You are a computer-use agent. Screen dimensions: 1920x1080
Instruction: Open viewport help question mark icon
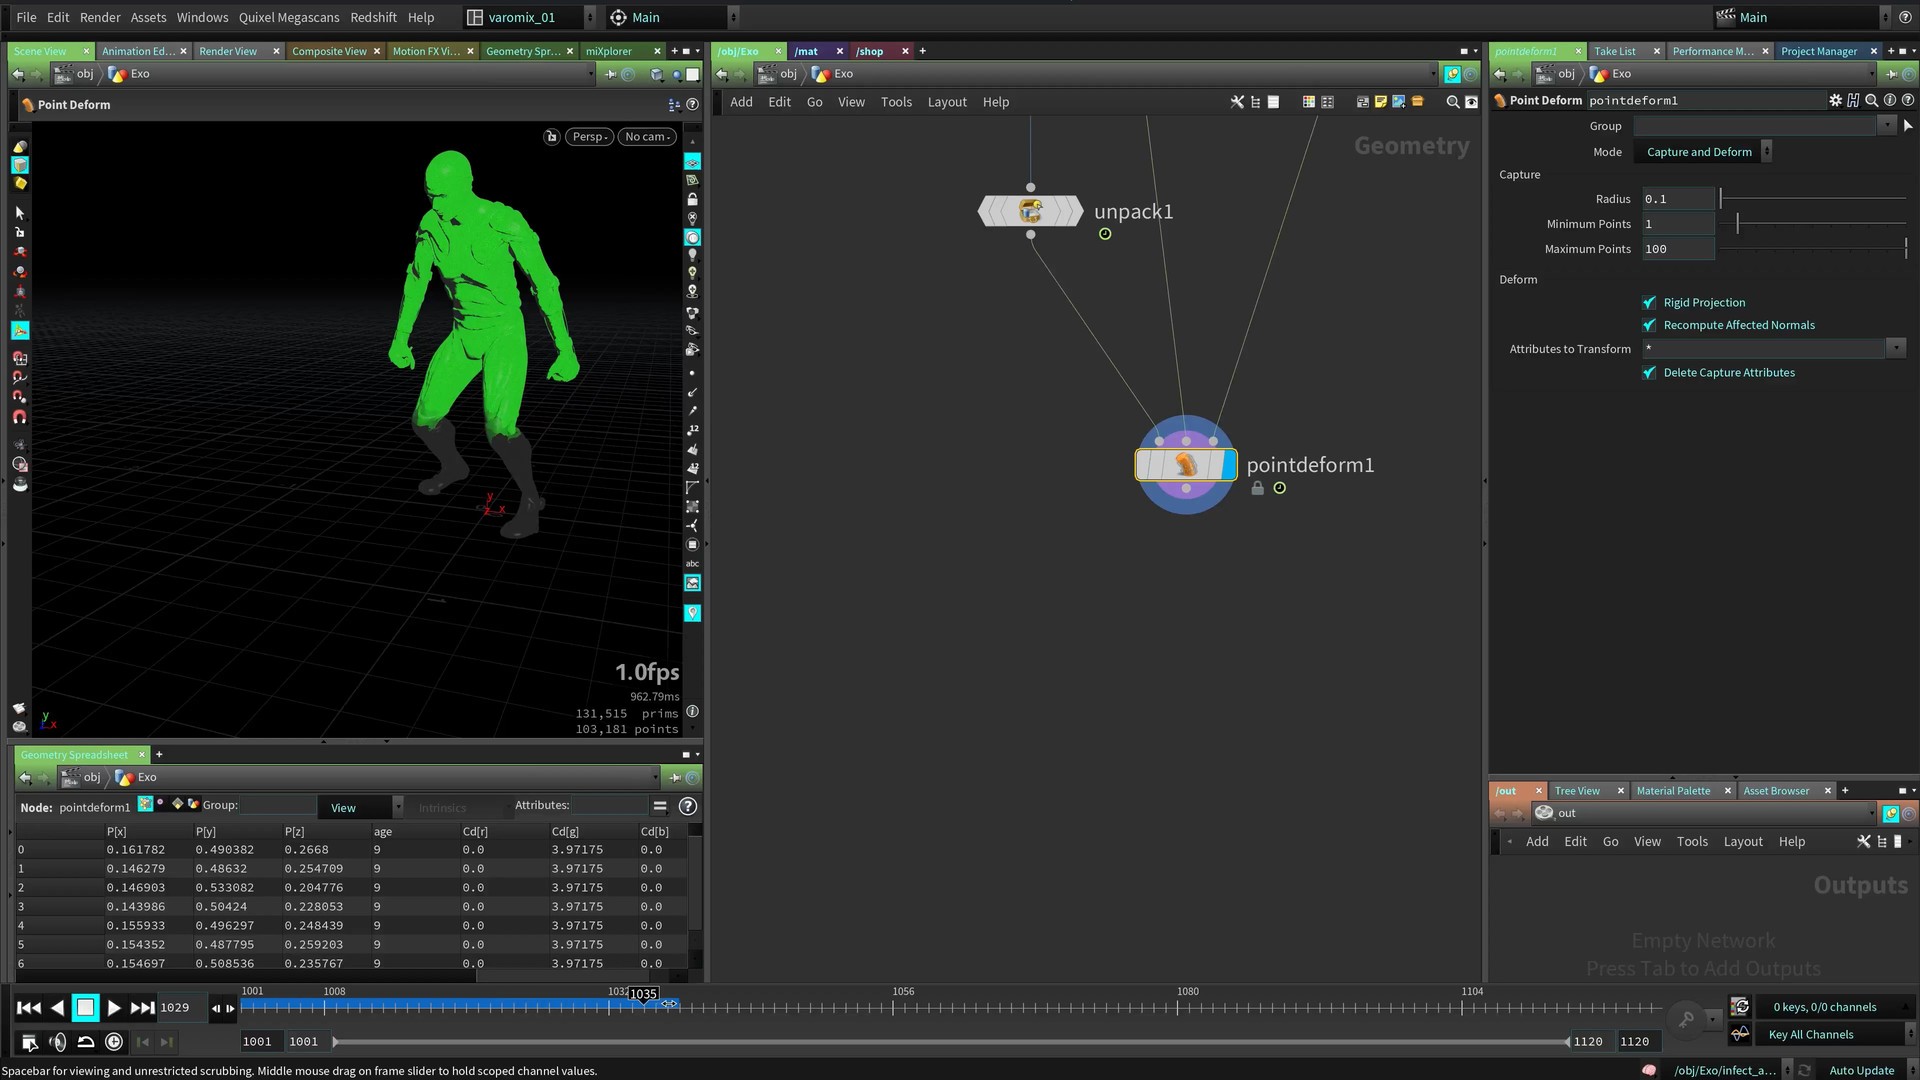point(692,104)
